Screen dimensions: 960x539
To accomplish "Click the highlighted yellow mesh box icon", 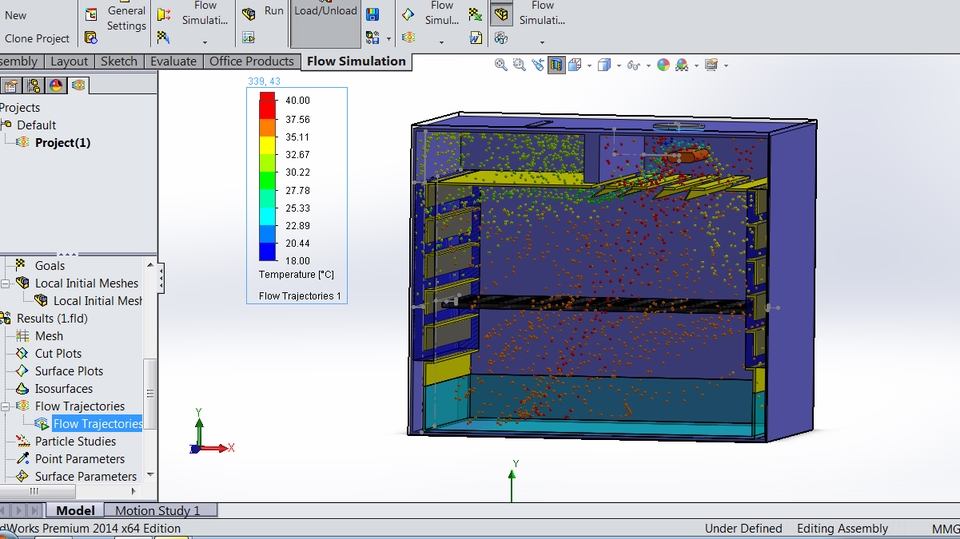I will pyautogui.click(x=501, y=15).
